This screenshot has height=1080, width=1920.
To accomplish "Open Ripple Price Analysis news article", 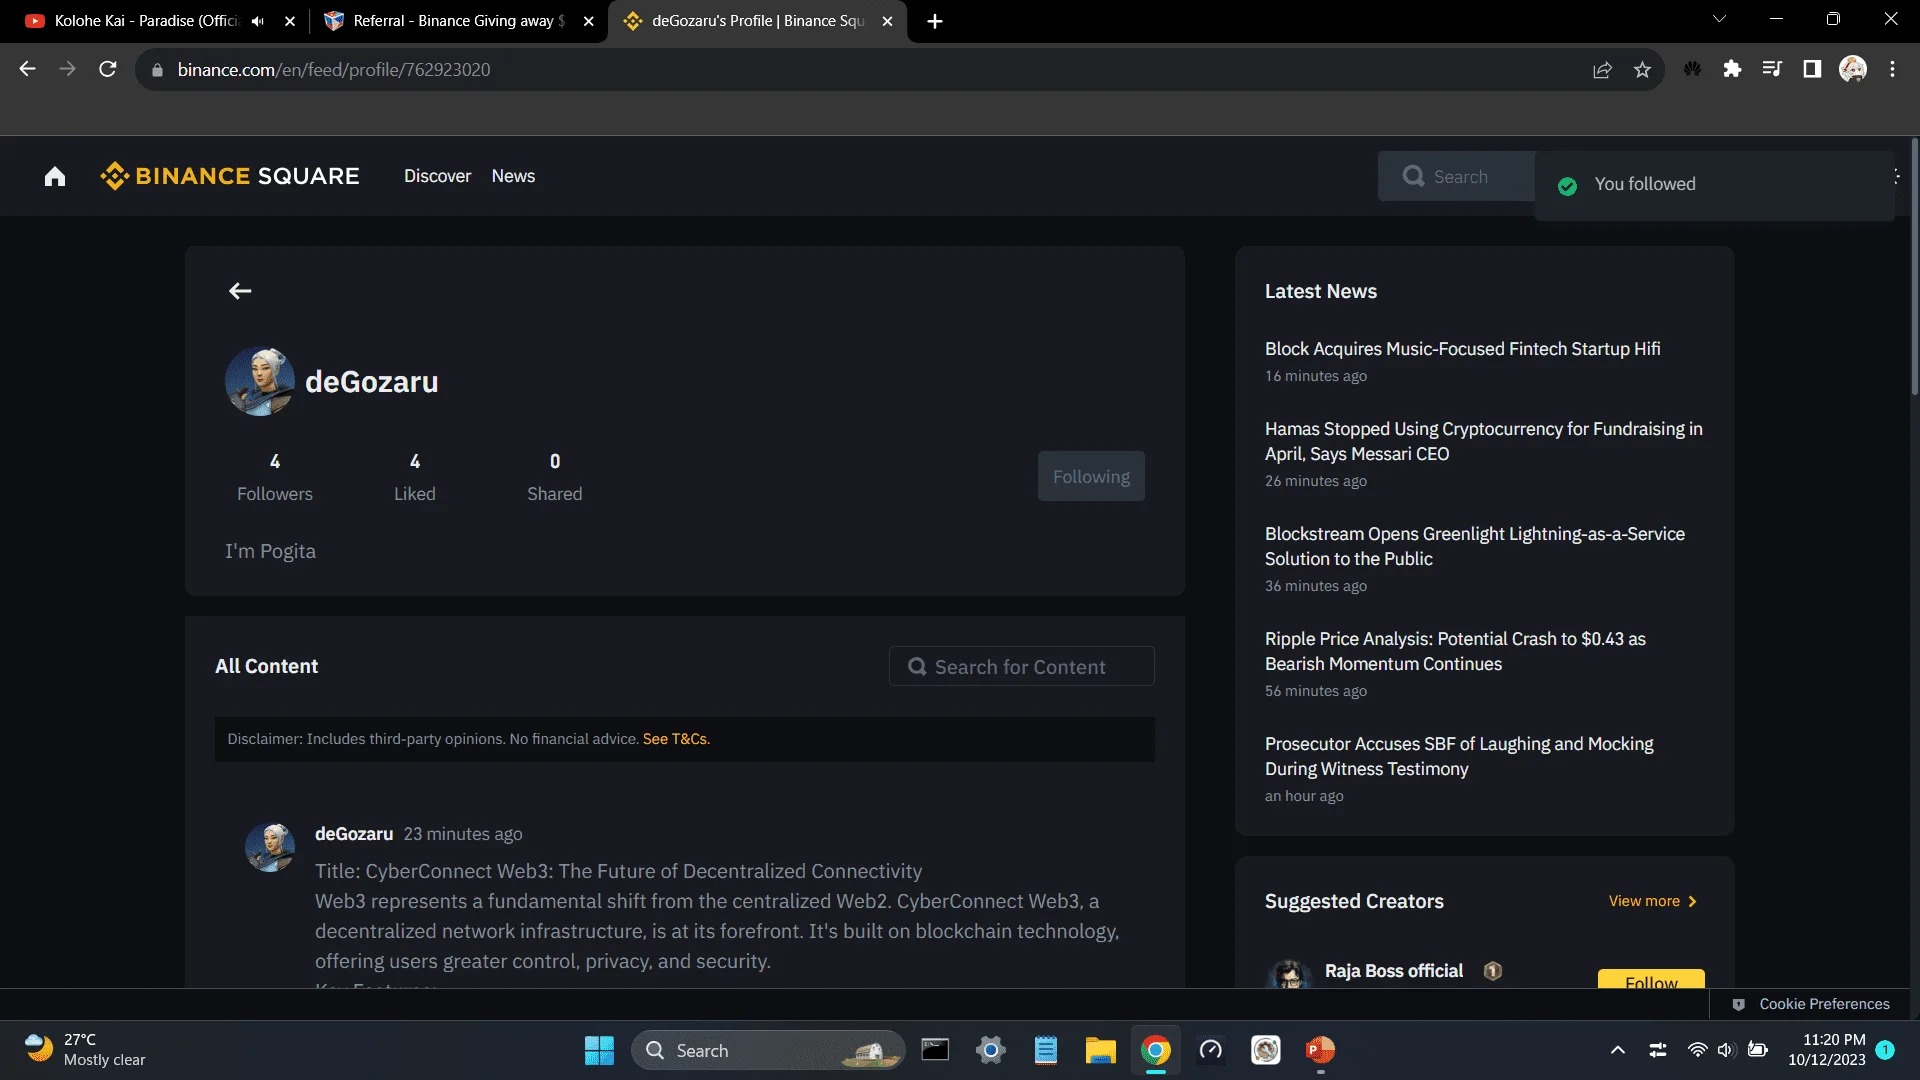I will 1455,651.
